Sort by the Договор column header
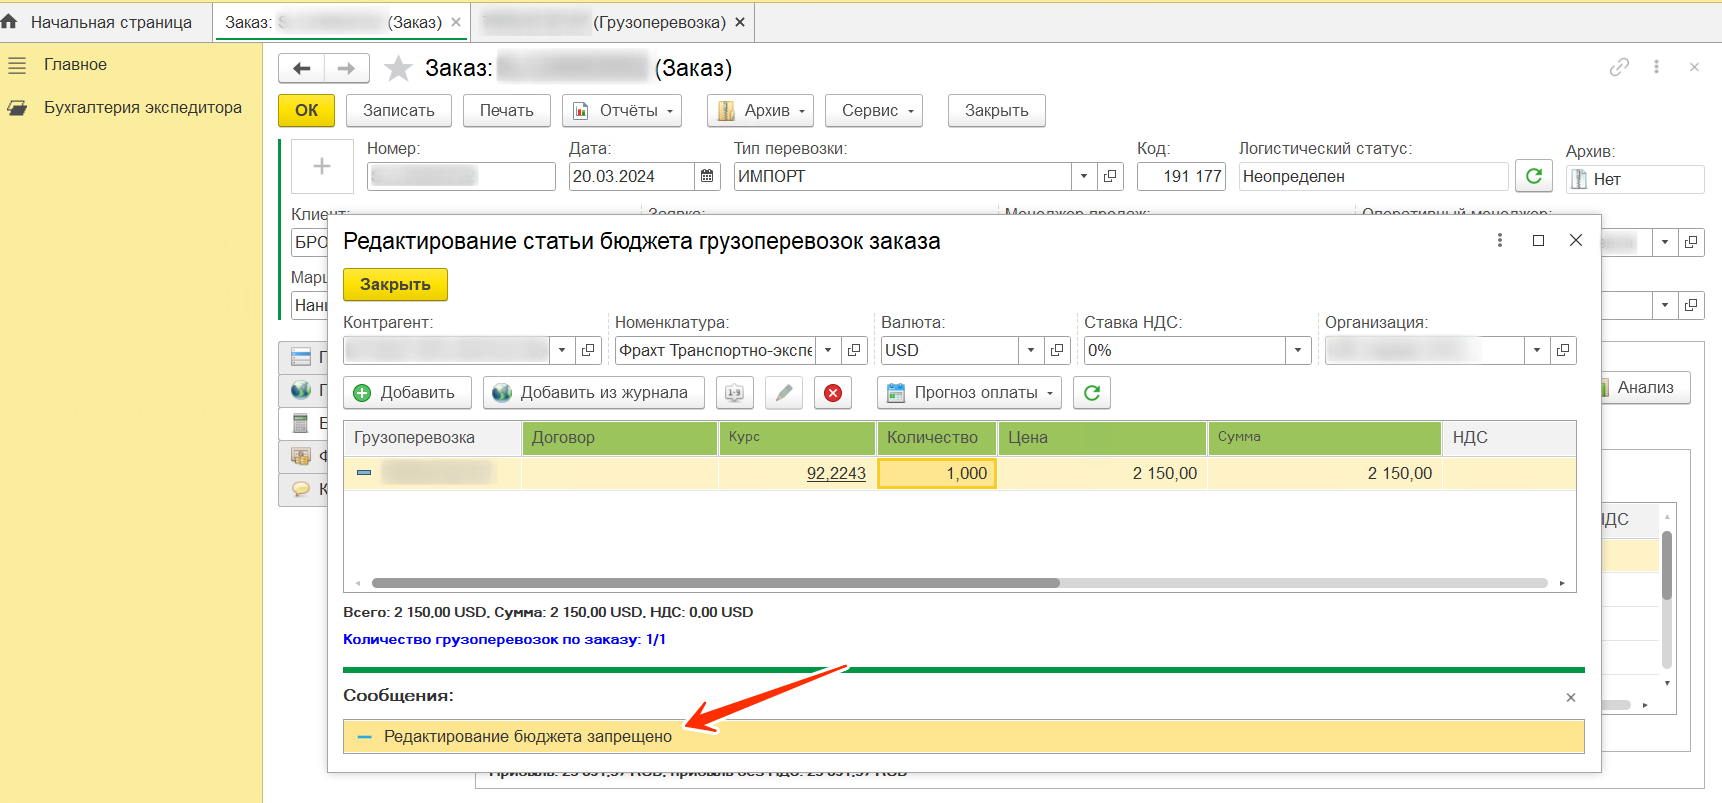Viewport: 1722px width, 803px height. [x=620, y=438]
